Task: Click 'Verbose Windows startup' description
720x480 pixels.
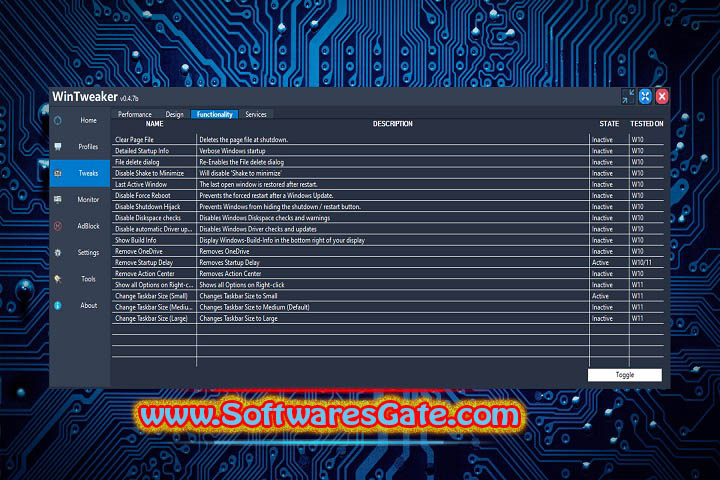Action: [x=232, y=151]
